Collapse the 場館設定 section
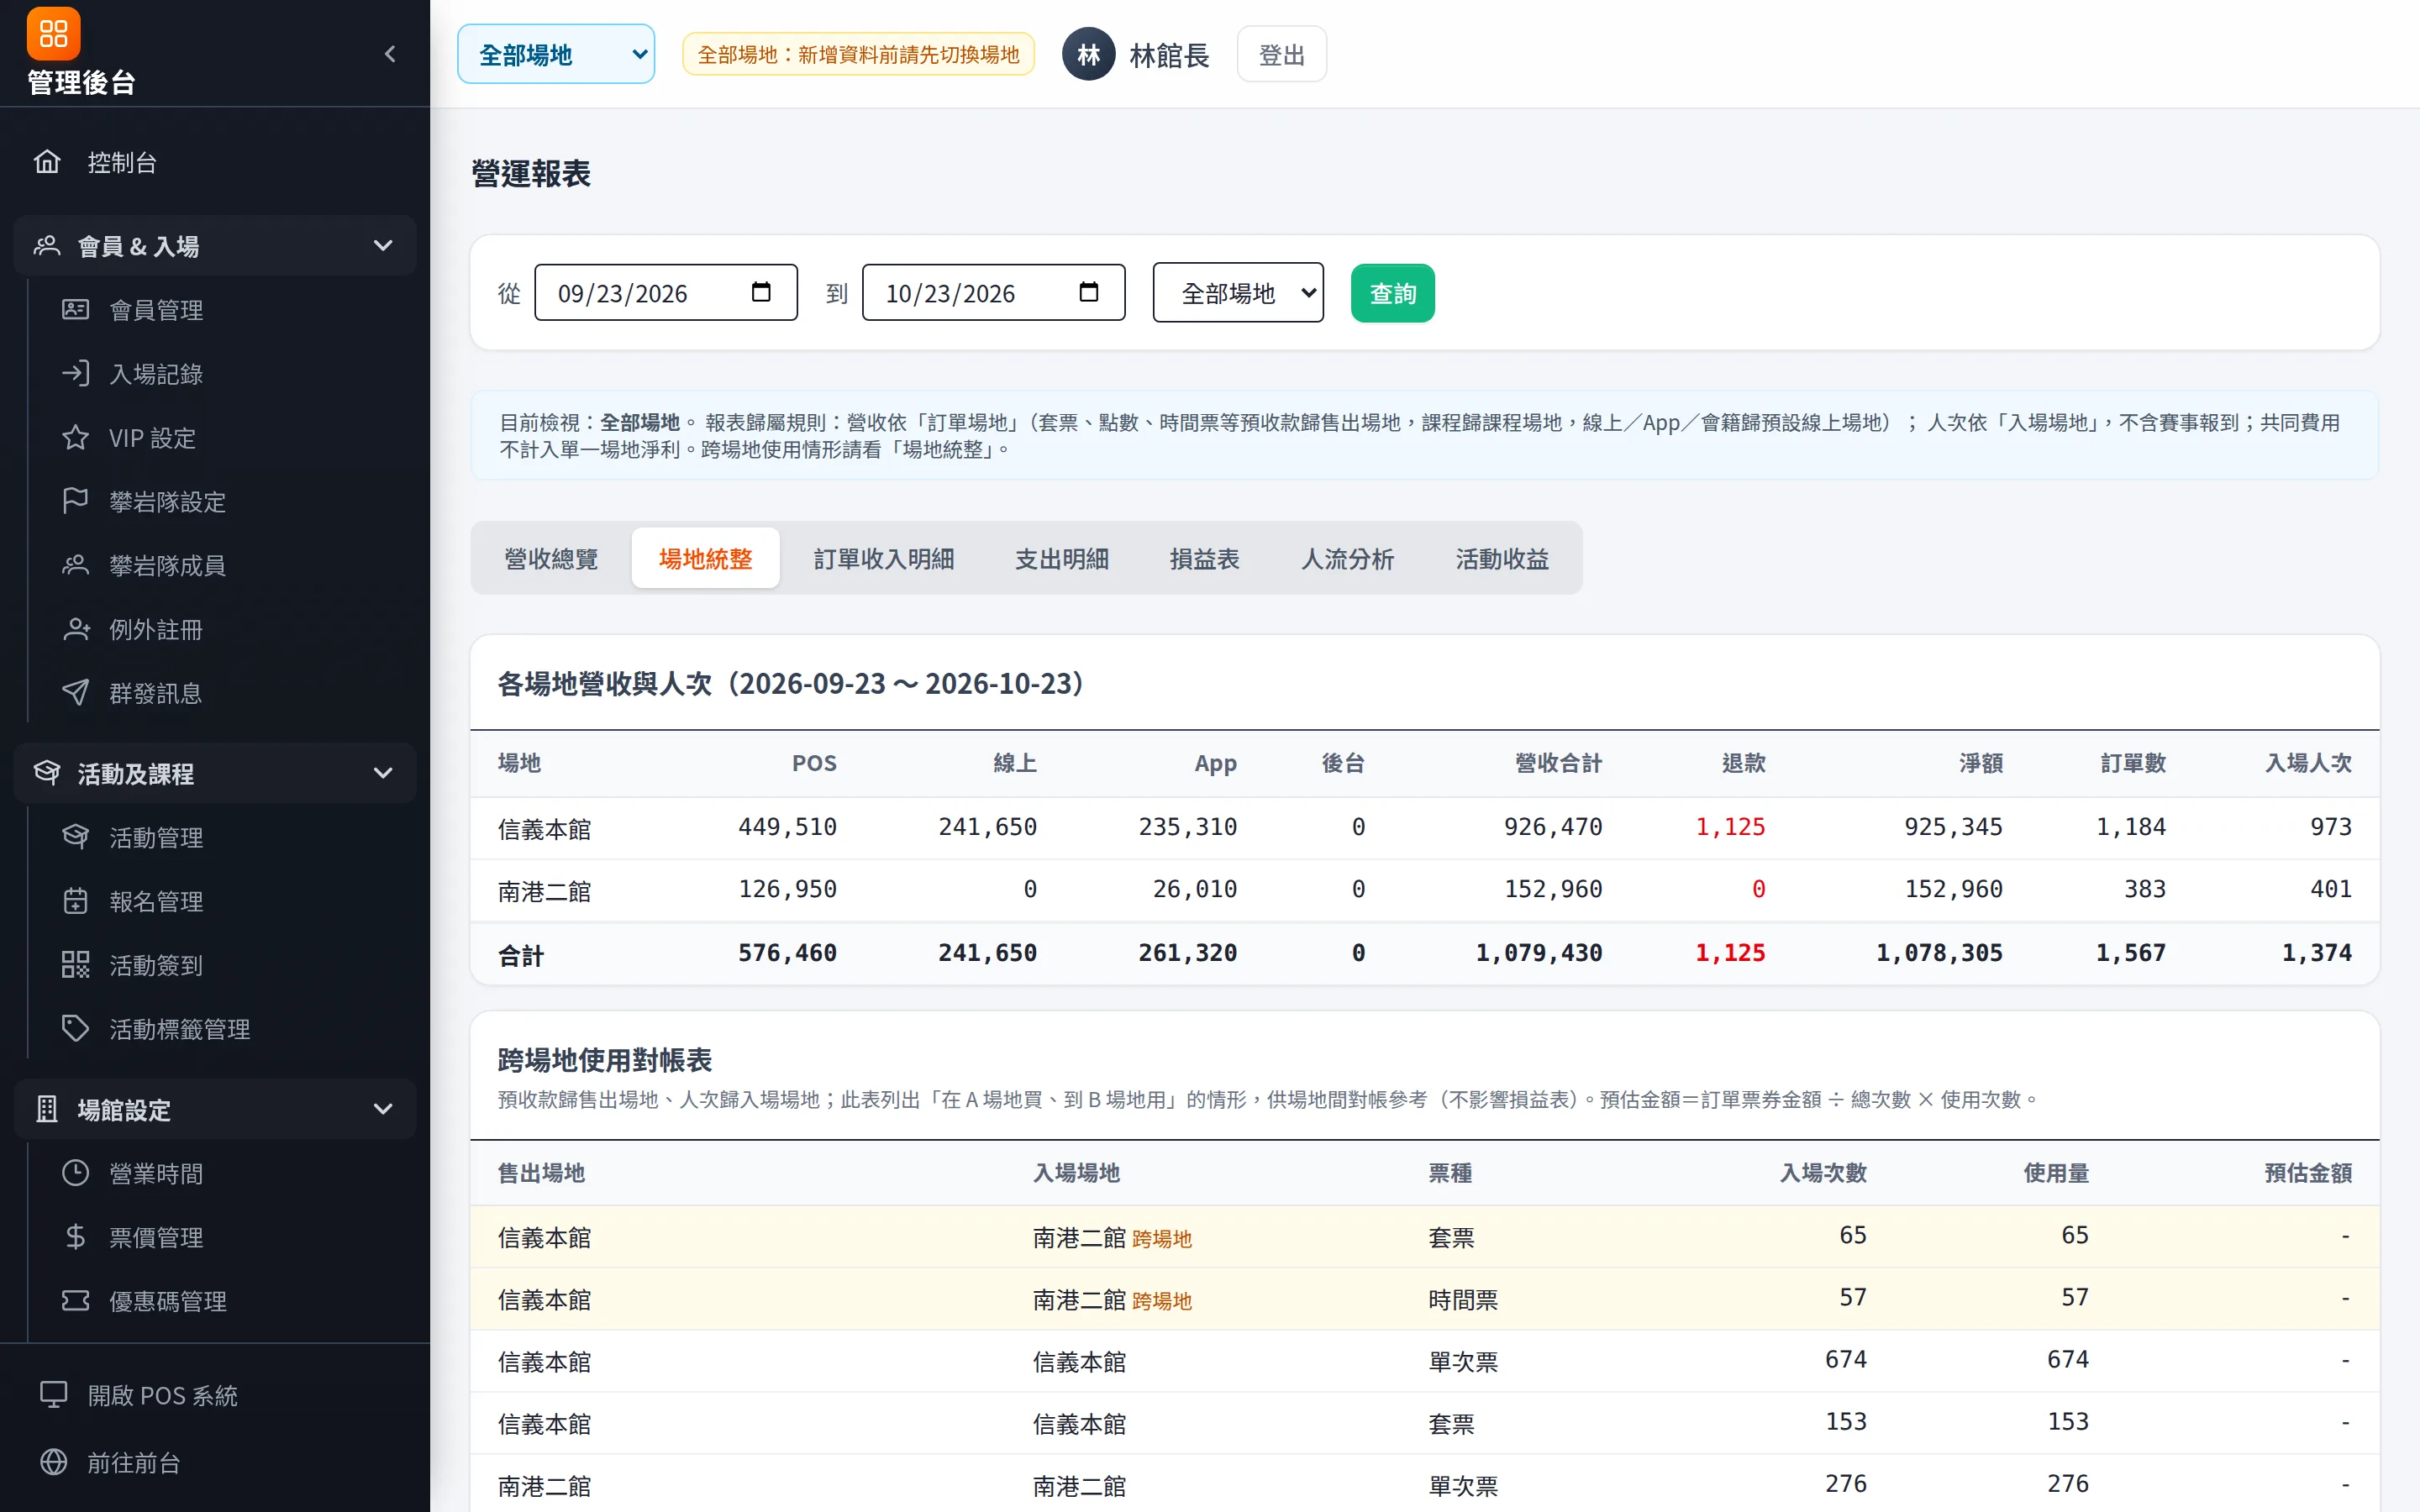 (x=215, y=1109)
